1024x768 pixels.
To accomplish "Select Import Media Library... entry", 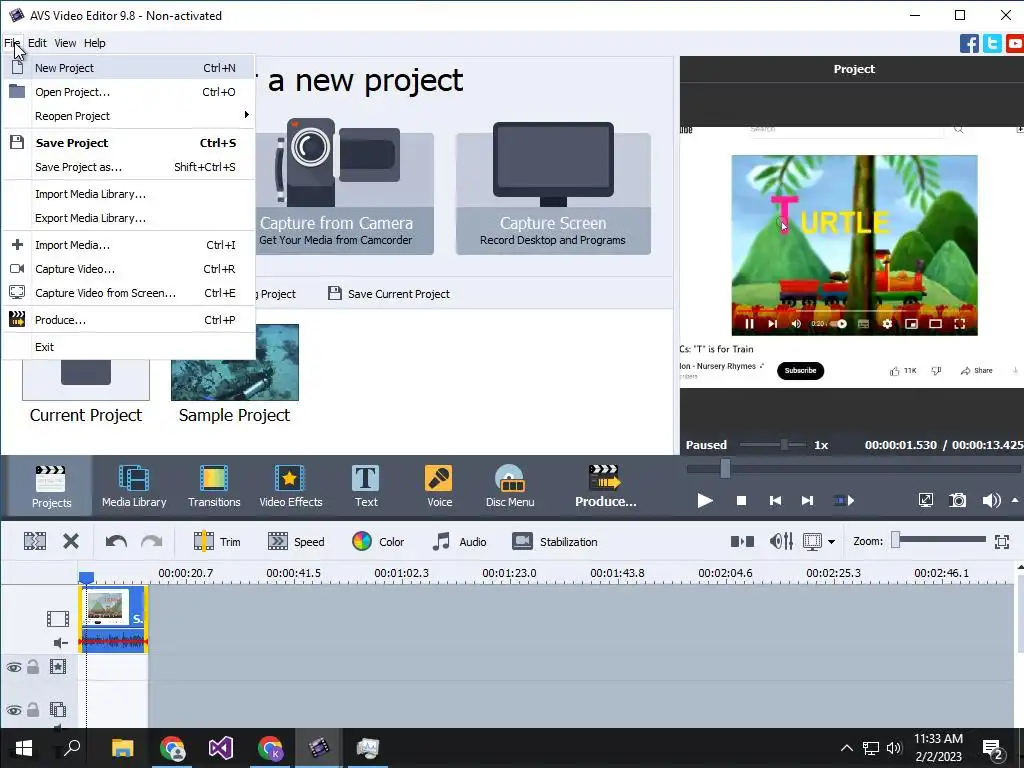I will pyautogui.click(x=128, y=193).
